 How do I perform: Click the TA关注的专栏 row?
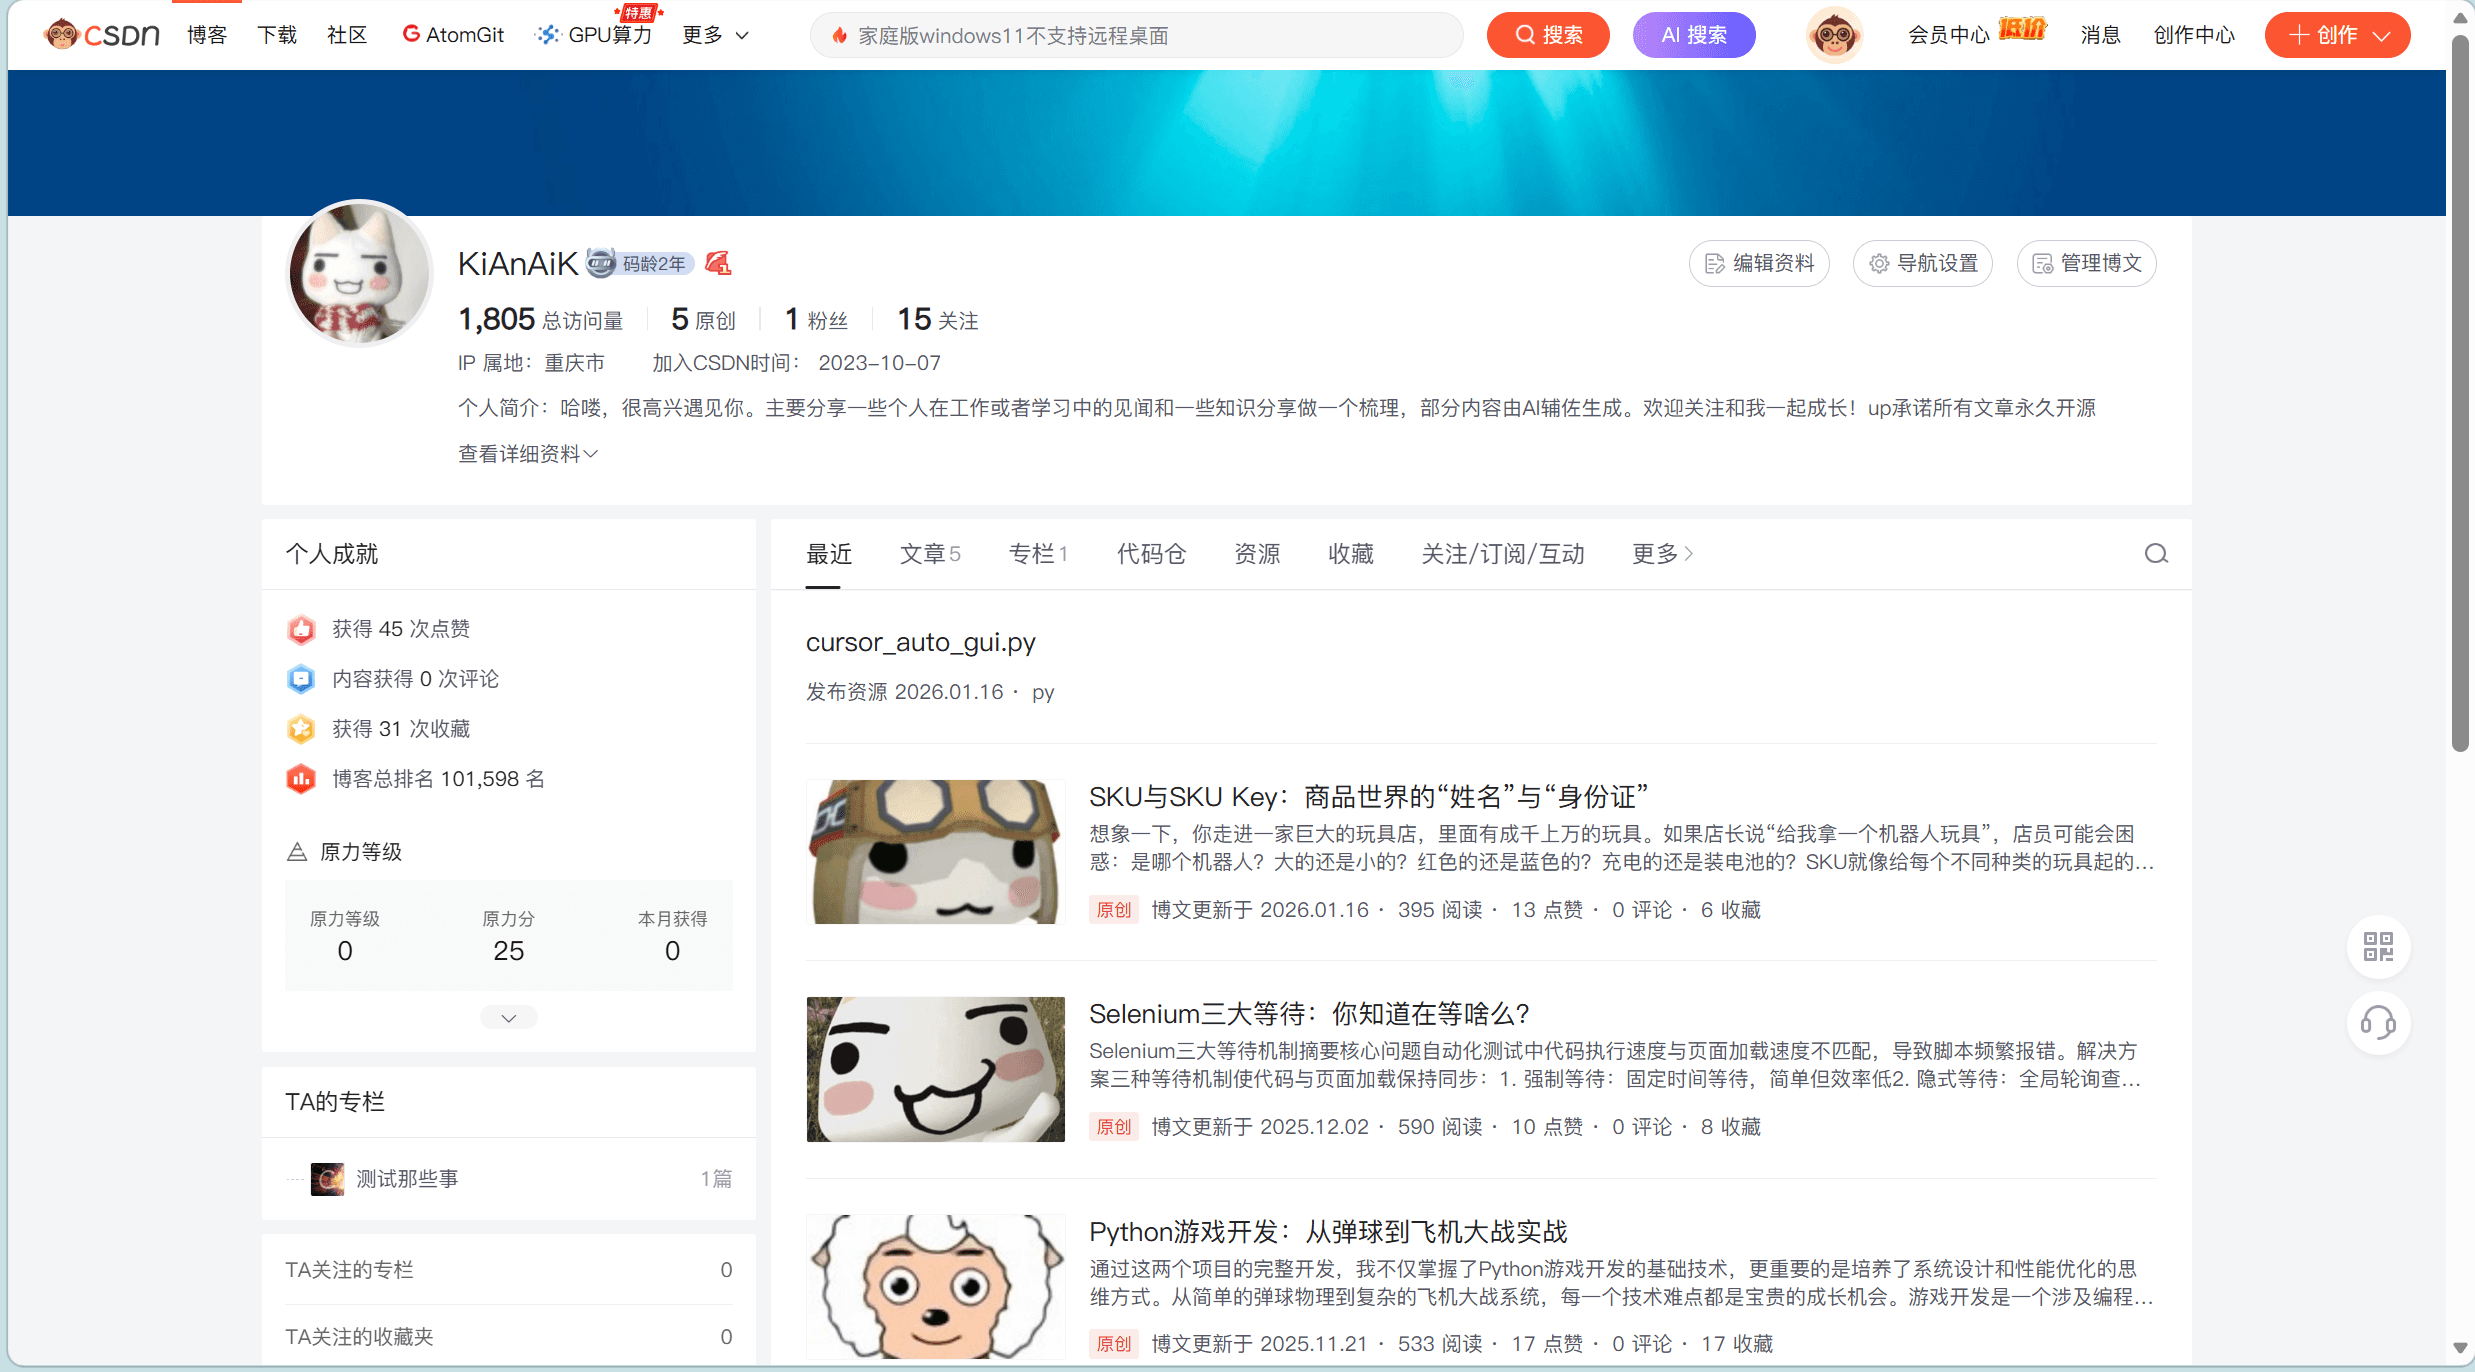coord(509,1270)
